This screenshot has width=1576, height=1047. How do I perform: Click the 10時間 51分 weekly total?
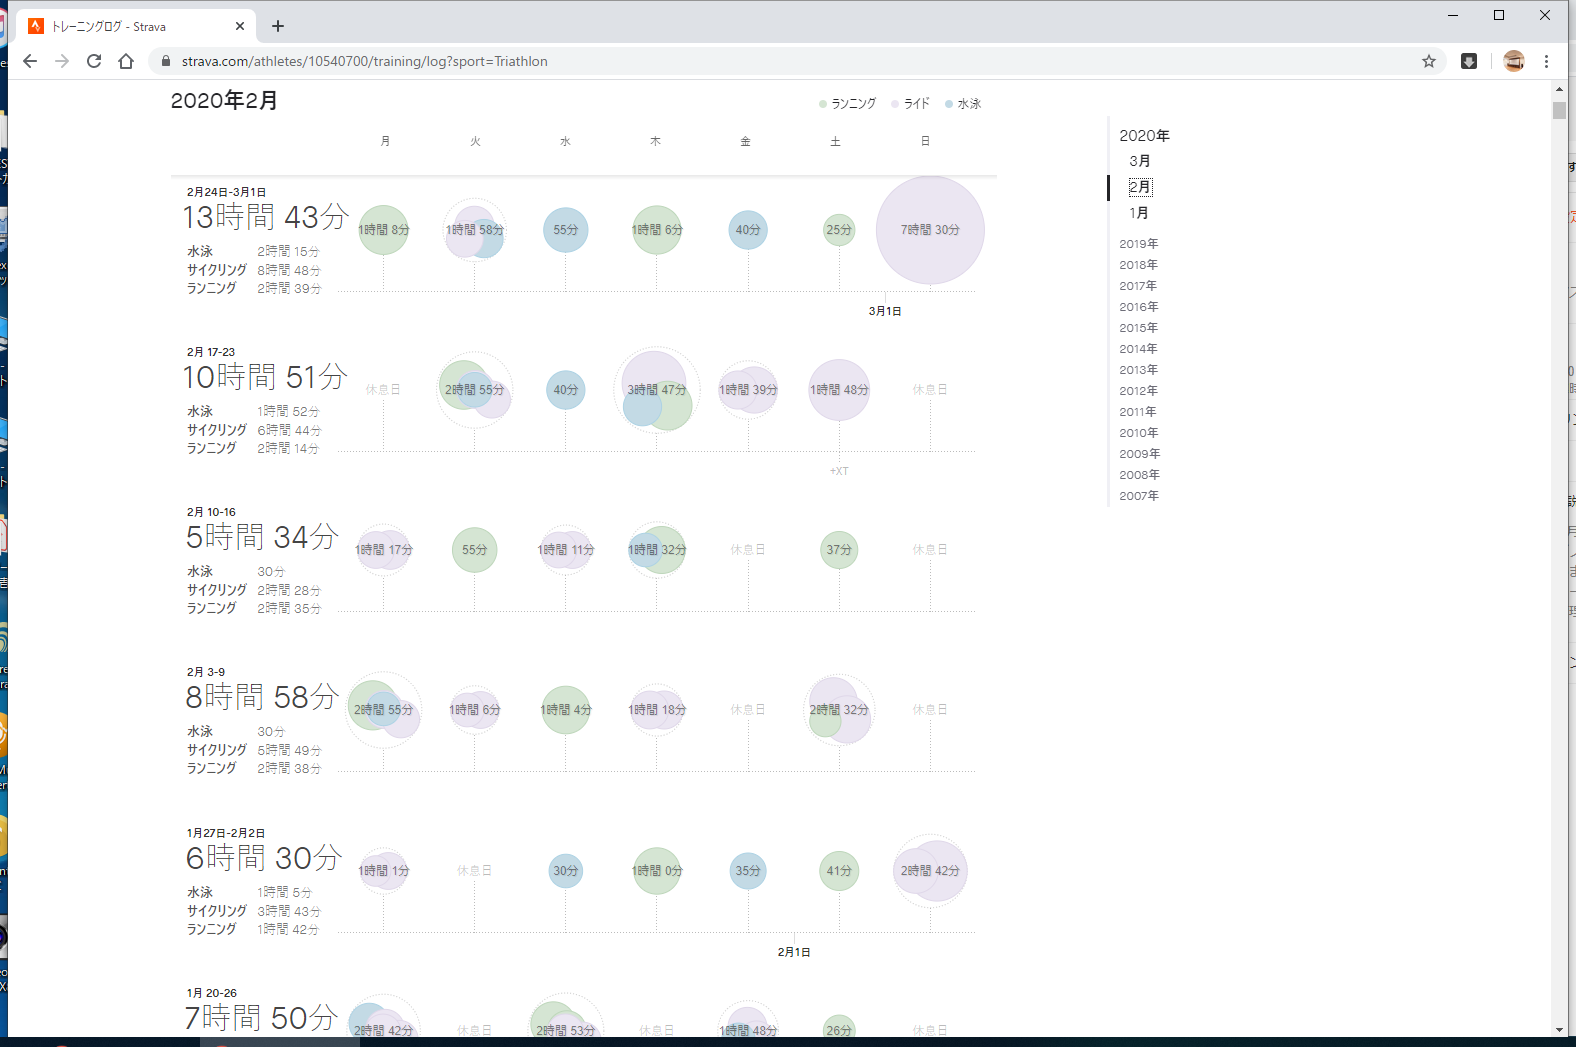click(265, 377)
